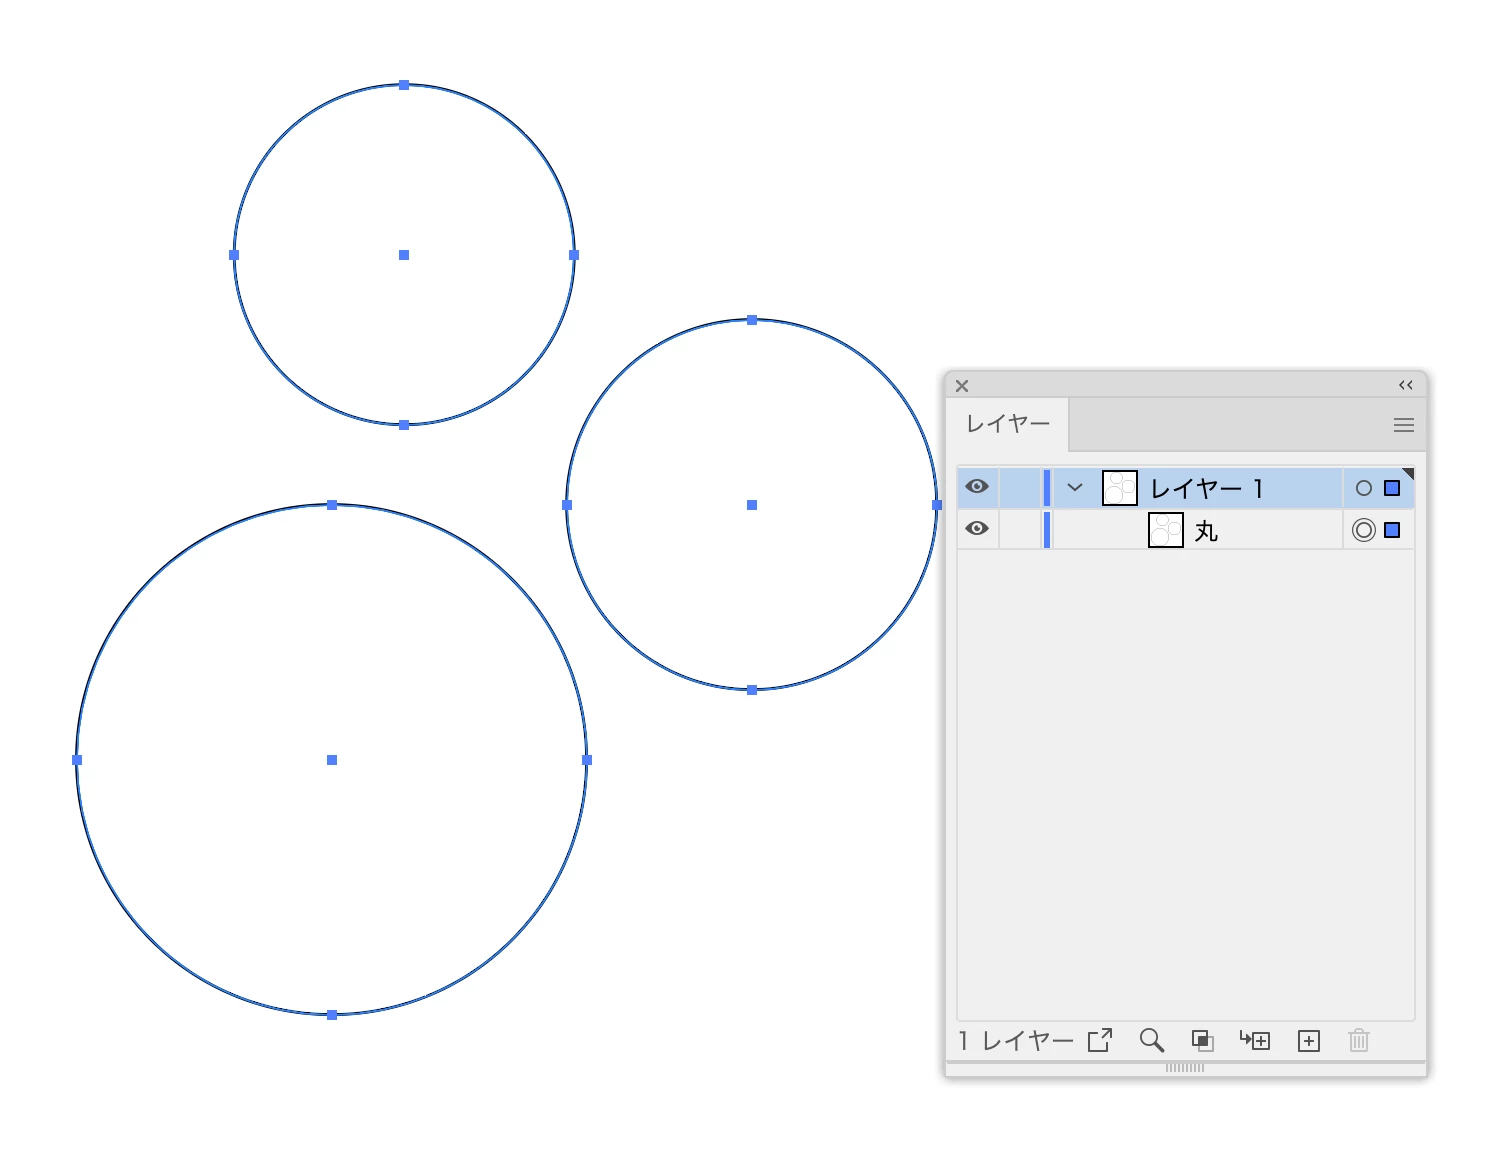
Task: Select the 丸 row in the layers list
Action: click(1186, 529)
